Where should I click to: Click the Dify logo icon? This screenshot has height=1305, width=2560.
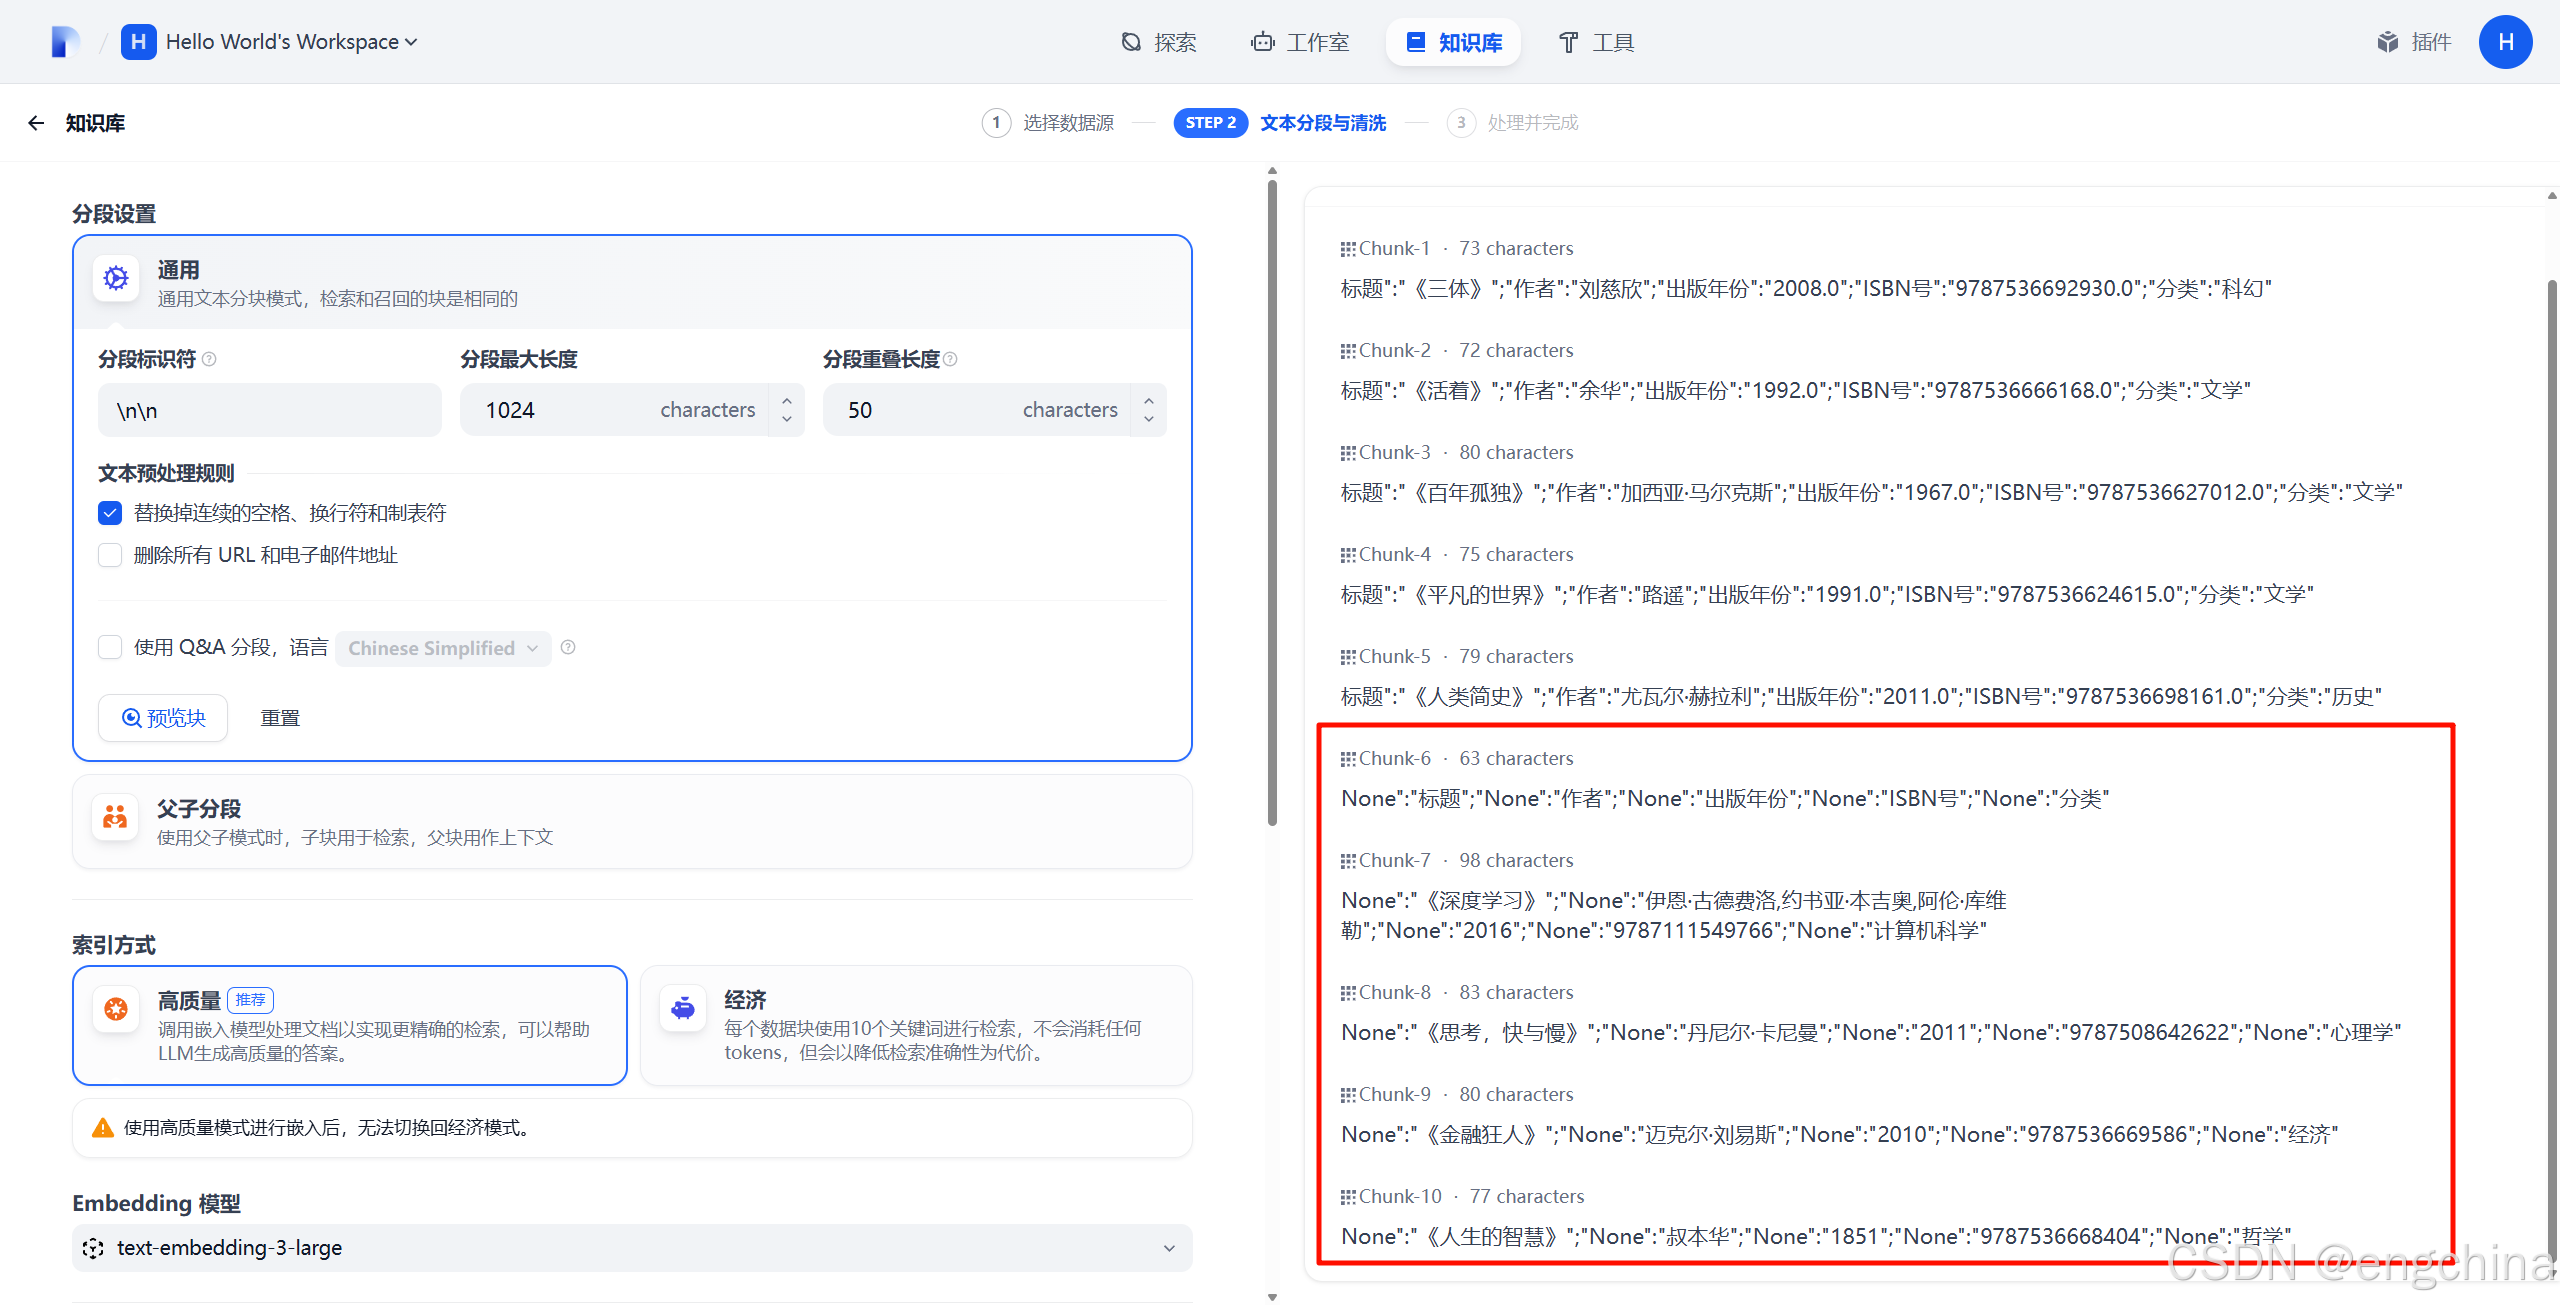[64, 42]
